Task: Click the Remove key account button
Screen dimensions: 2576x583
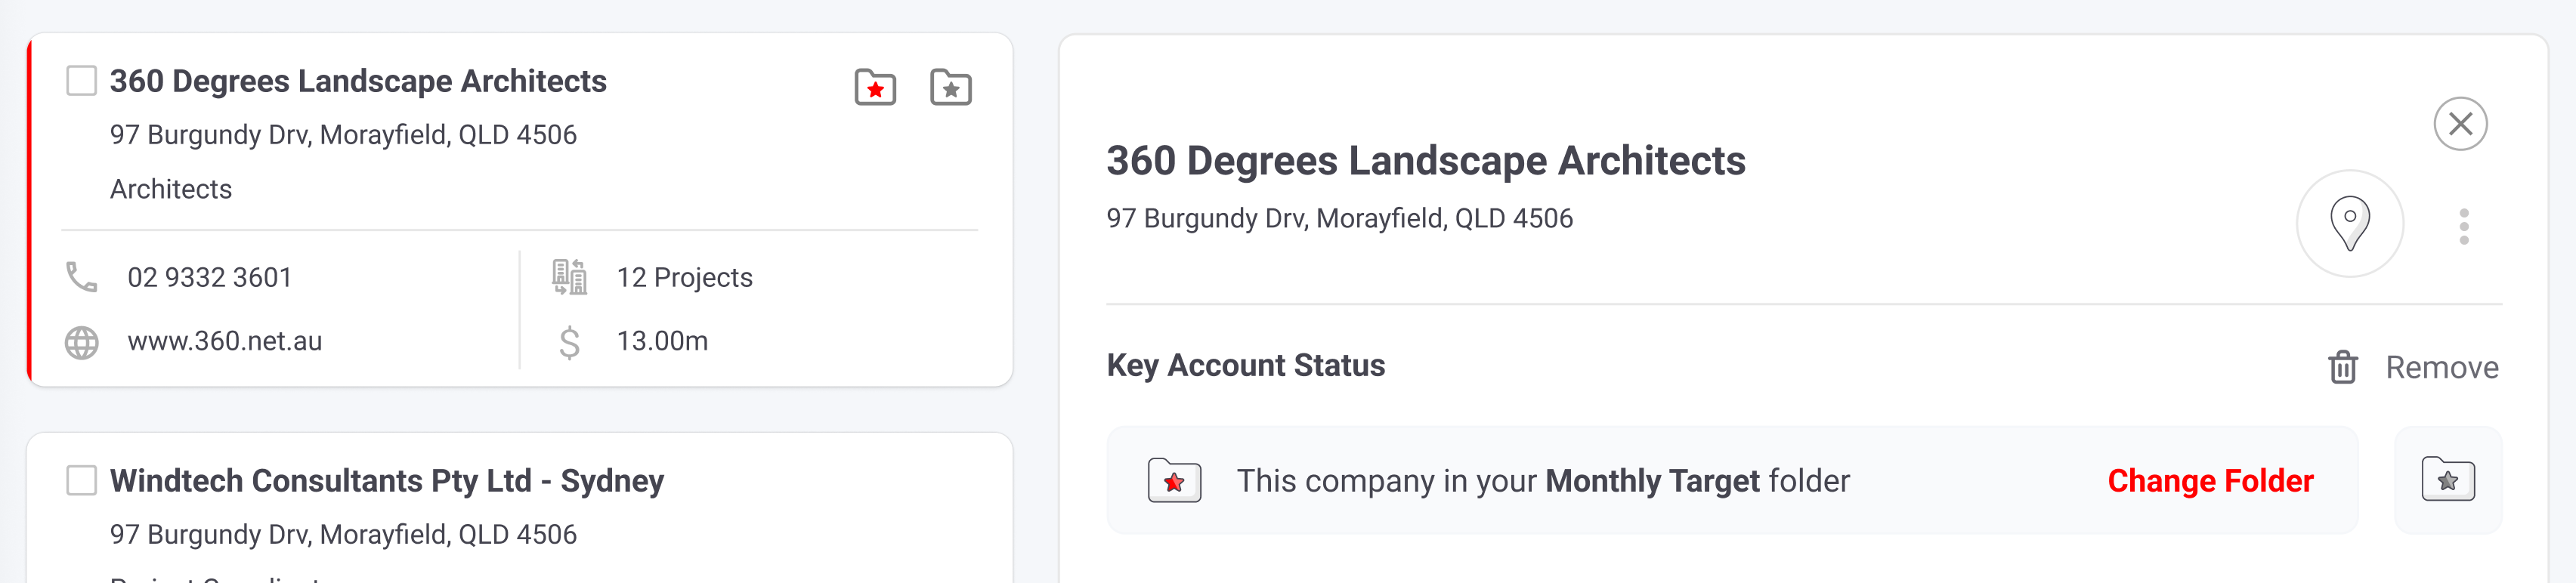Action: click(2413, 367)
